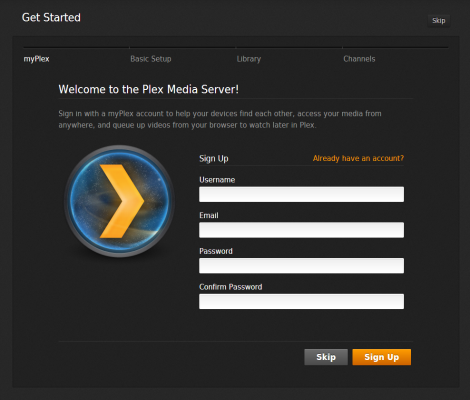Switch to the Basic Setup step
The height and width of the screenshot is (400, 470).
coord(151,59)
